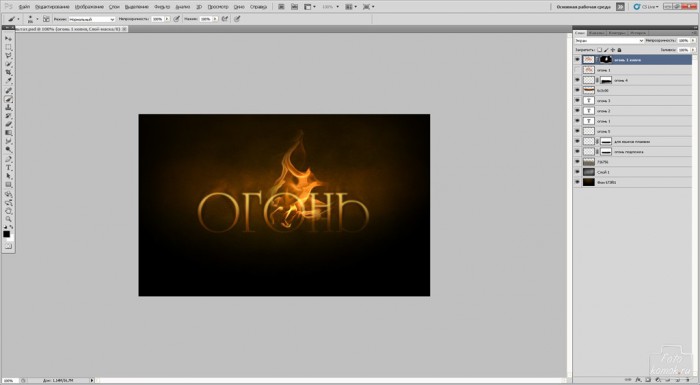Select the Zoom magnifier tool
700x385 pixels.
click(8, 220)
